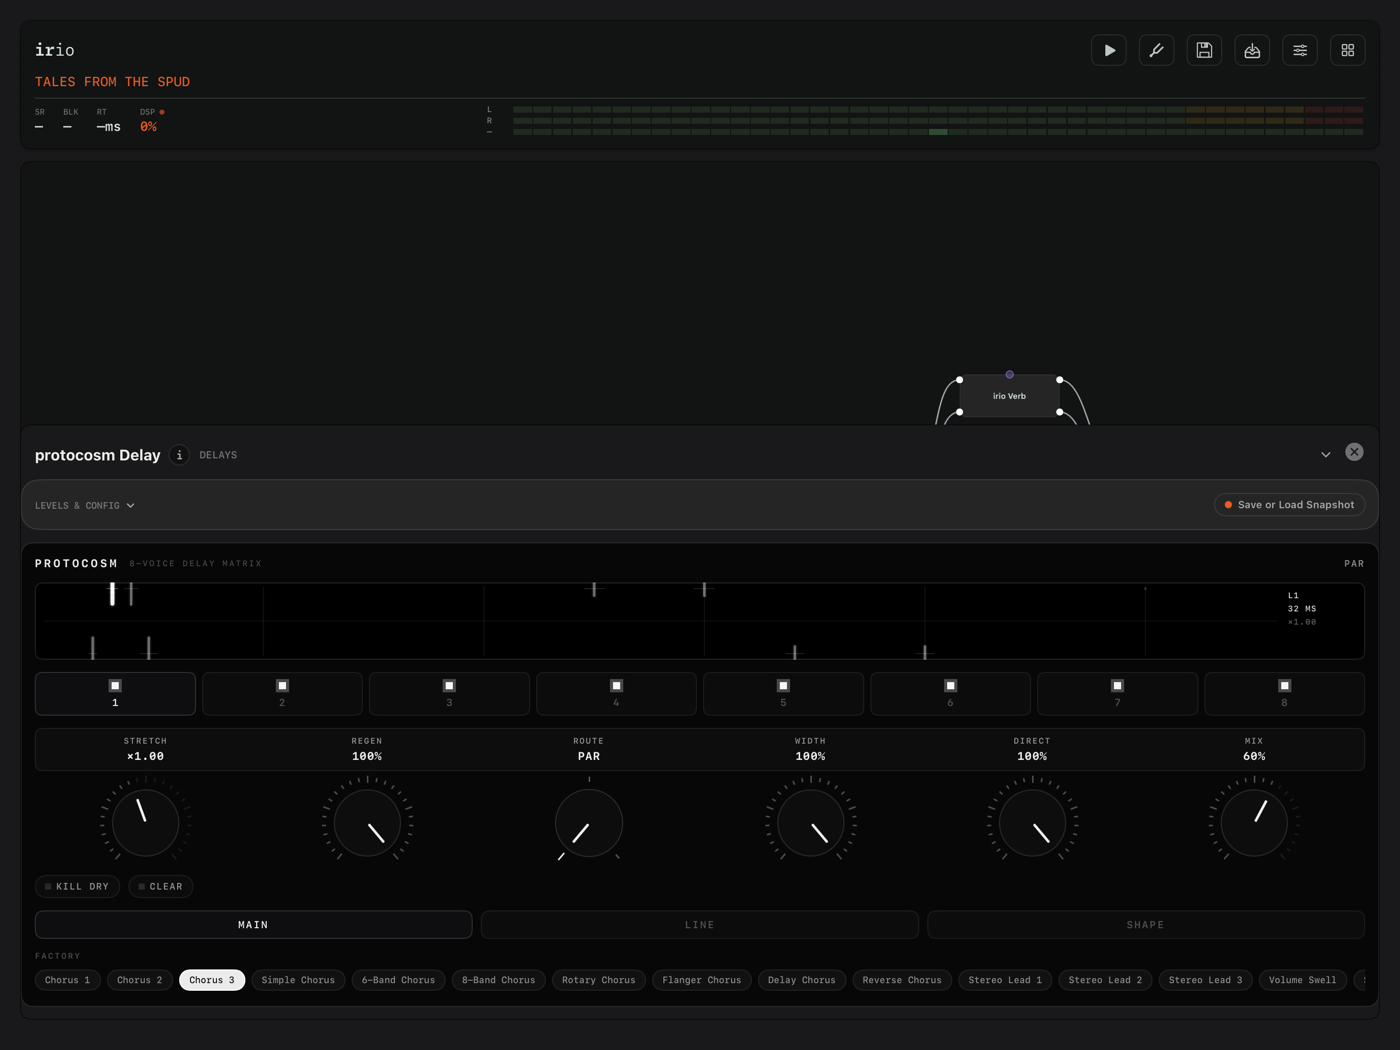Load Reverse Chorus preset
Screen dimensions: 1400x1050
click(x=902, y=980)
